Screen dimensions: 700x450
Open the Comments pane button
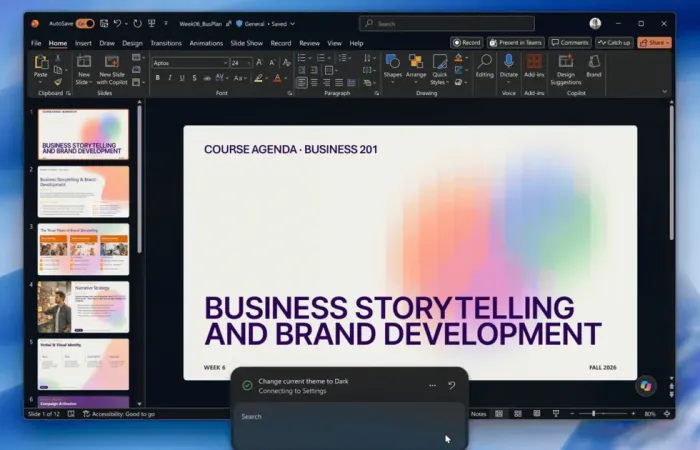(x=570, y=43)
